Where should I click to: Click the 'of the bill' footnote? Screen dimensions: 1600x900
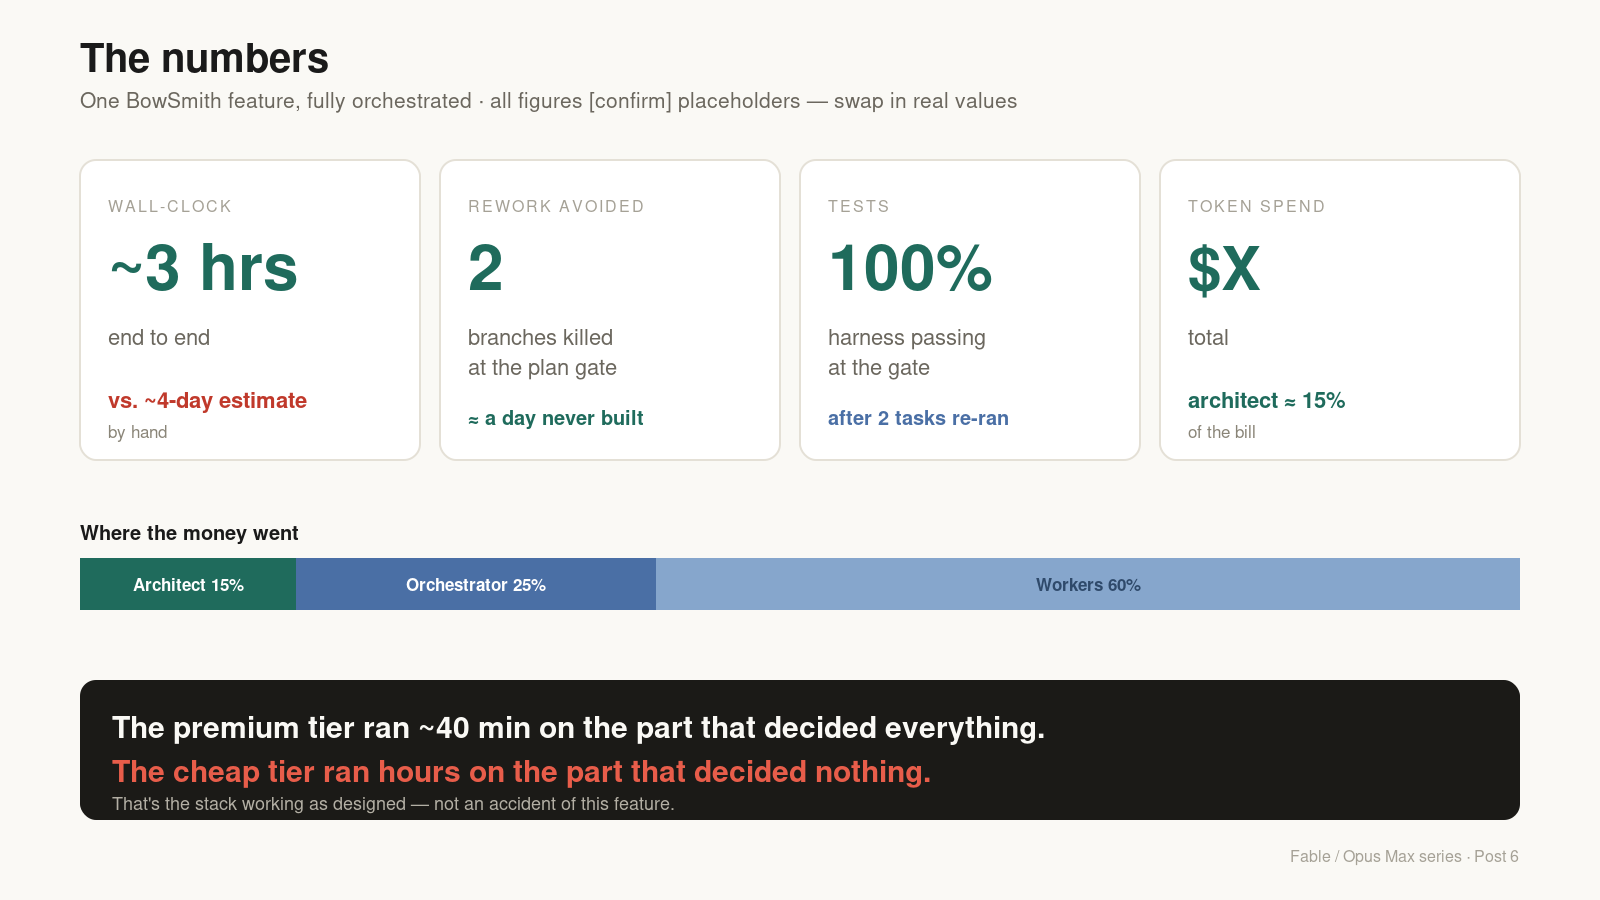click(1221, 432)
